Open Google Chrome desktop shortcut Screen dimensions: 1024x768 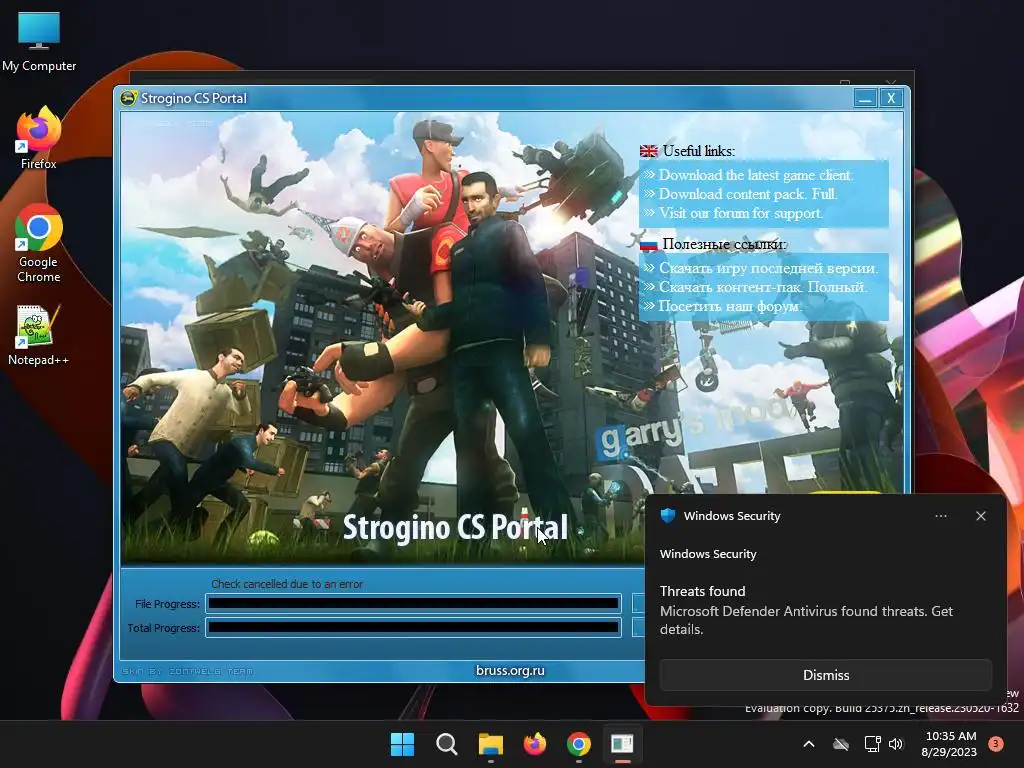point(39,243)
